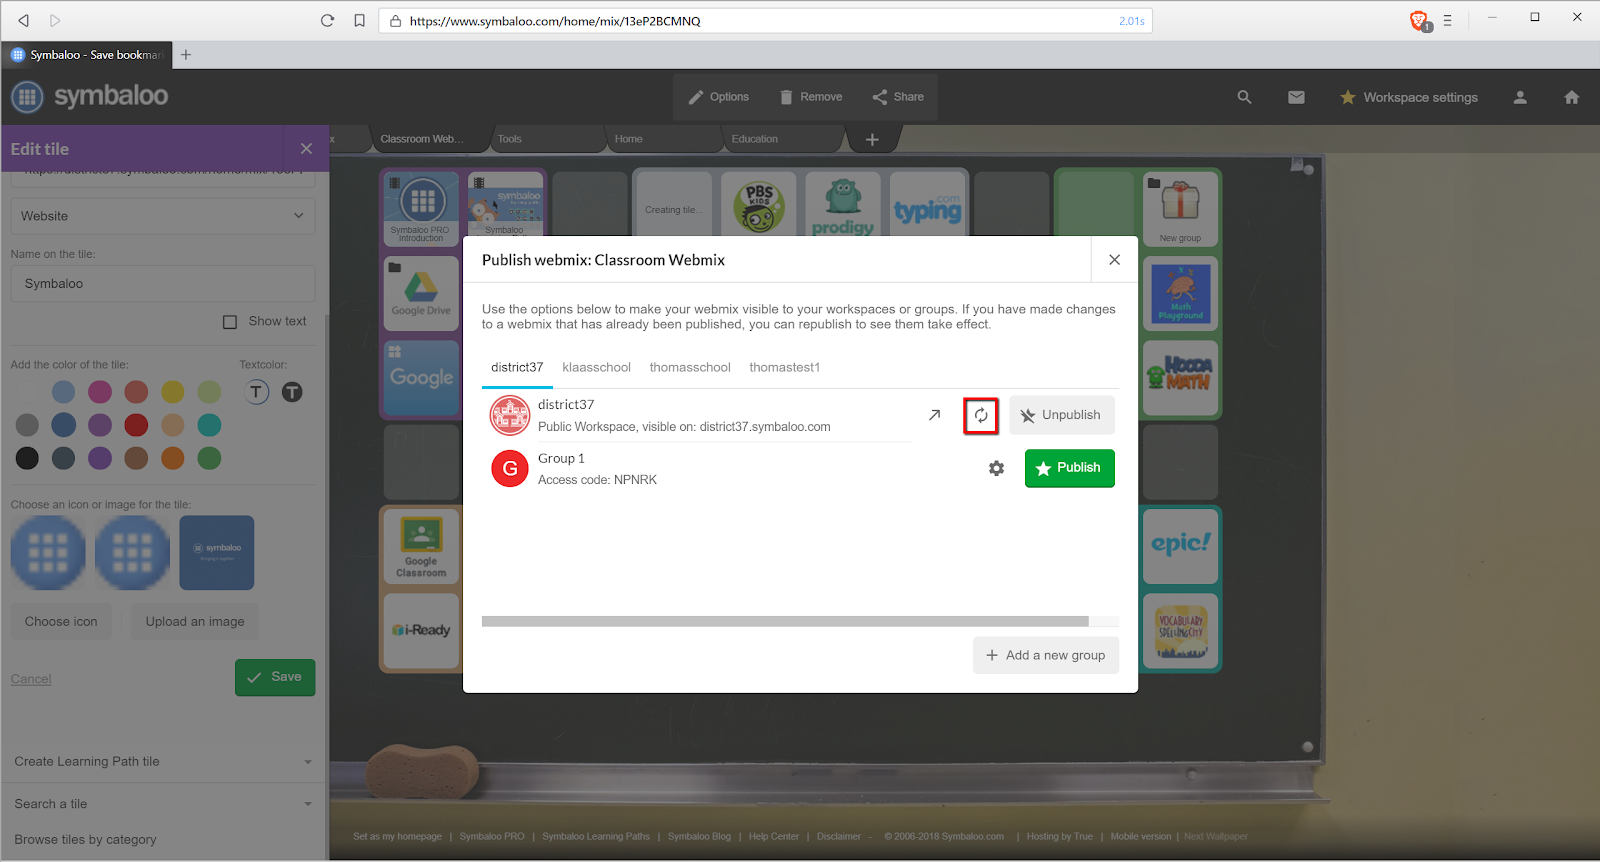Click the Unpublish button
This screenshot has width=1600, height=862.
pyautogui.click(x=1061, y=415)
